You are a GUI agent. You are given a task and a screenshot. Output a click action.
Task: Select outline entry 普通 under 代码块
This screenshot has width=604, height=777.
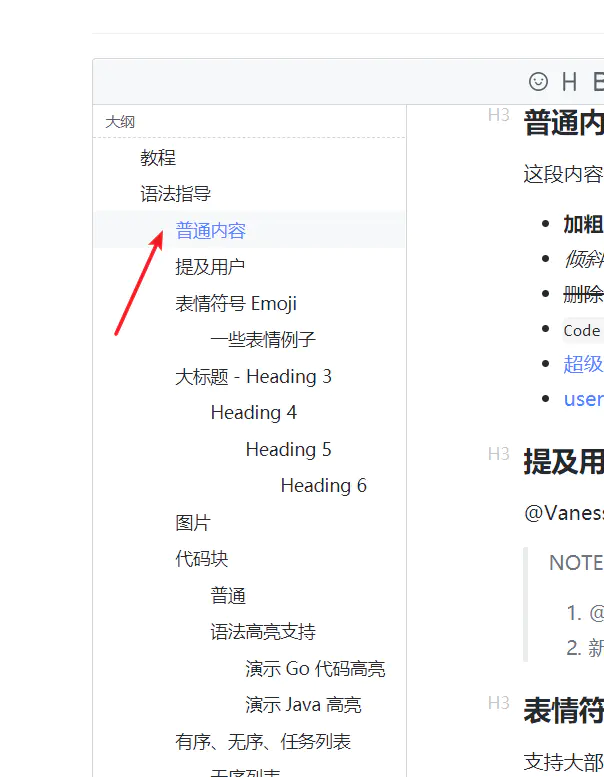(x=228, y=596)
